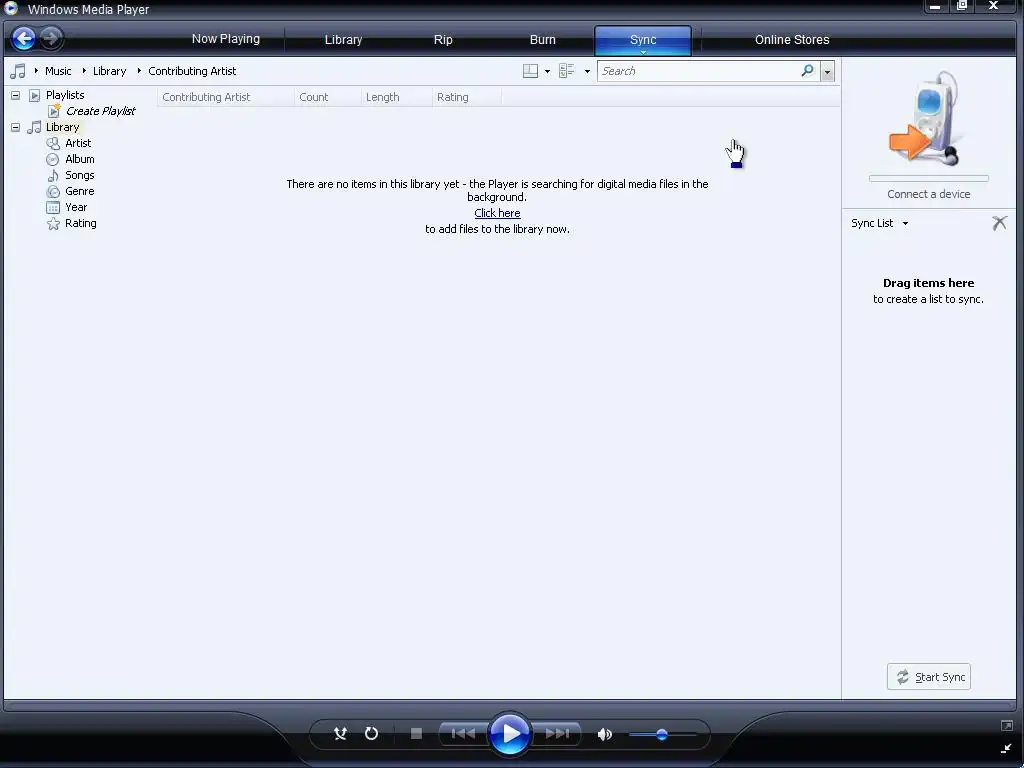Select Songs in the library tree

click(80, 175)
